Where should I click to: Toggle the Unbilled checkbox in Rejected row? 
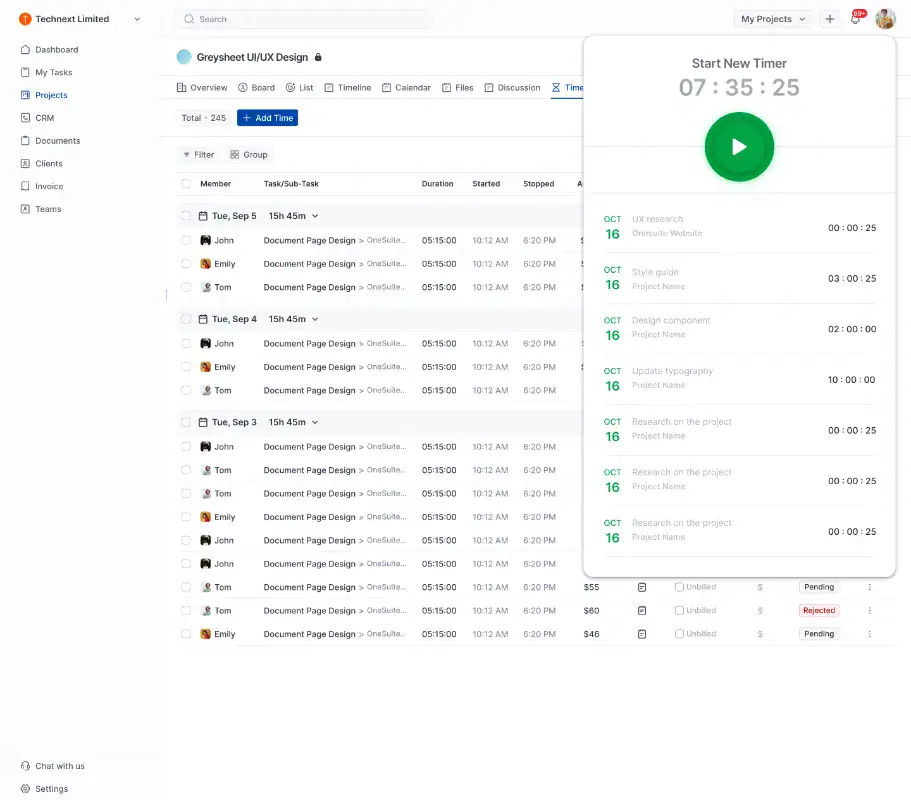tap(680, 611)
